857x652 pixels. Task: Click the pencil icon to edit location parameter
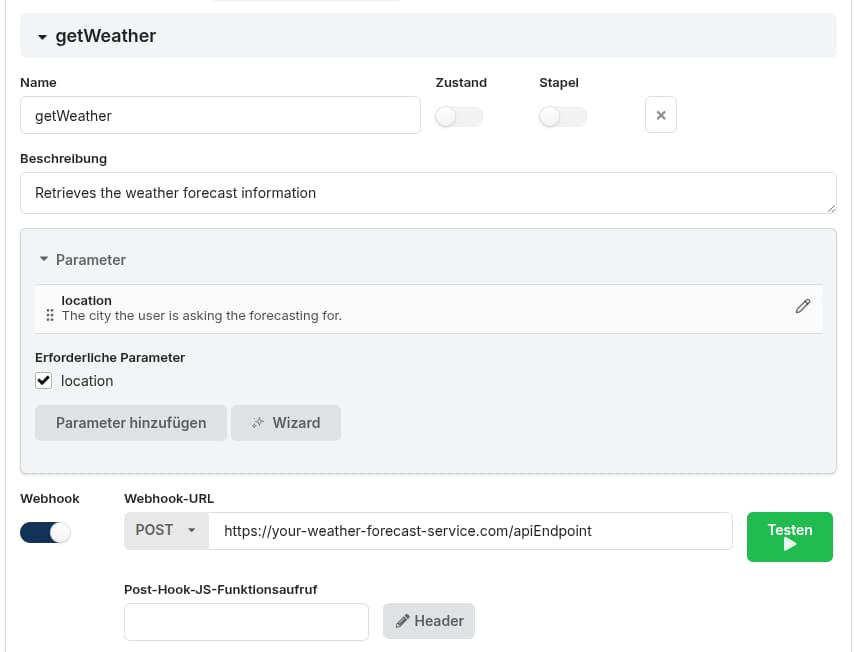802,307
